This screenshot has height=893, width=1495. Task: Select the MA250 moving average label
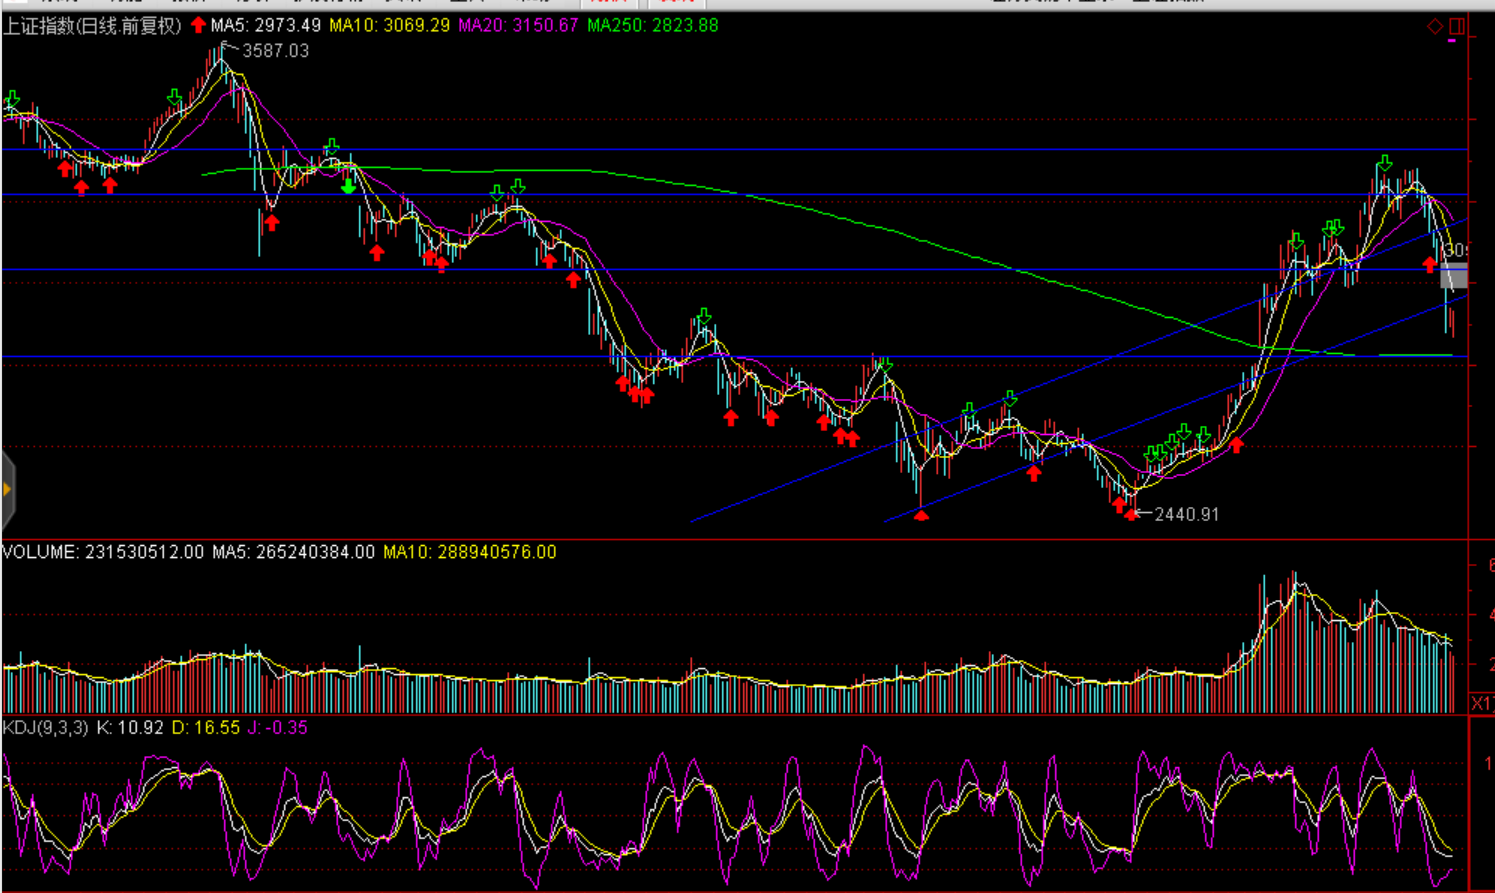click(652, 26)
